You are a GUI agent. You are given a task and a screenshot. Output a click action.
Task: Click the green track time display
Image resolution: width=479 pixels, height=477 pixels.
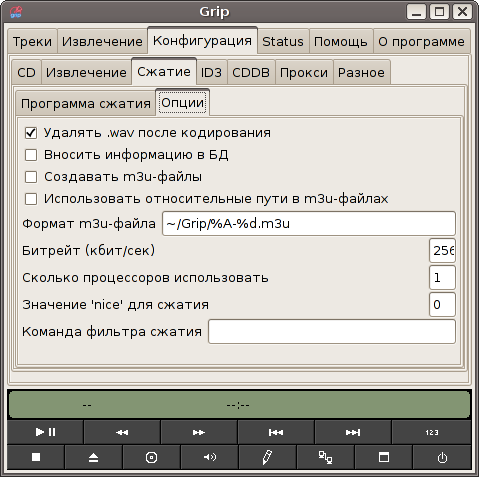pyautogui.click(x=239, y=405)
